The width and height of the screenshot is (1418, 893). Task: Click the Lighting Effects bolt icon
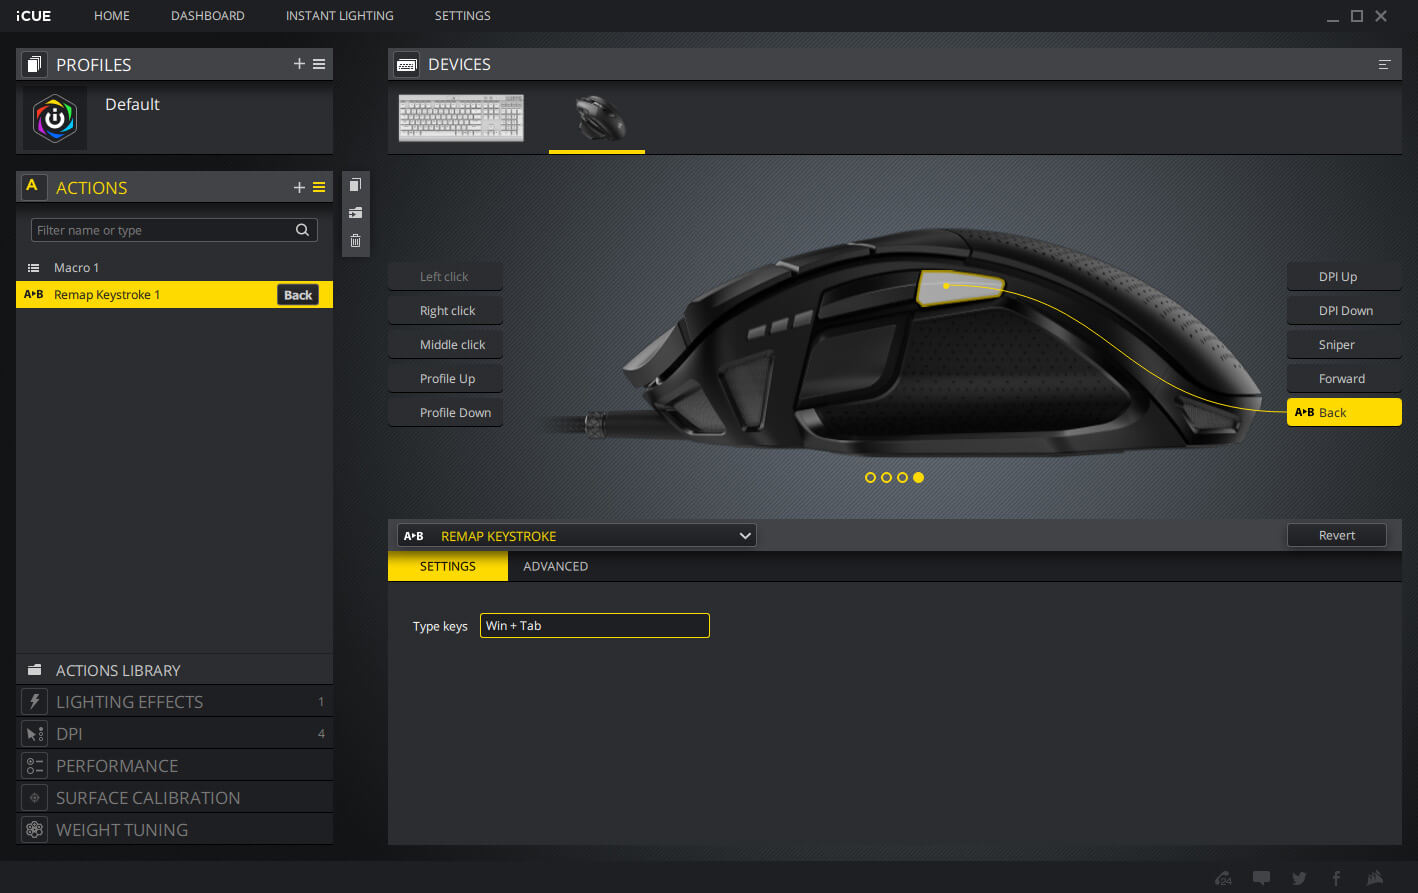tap(34, 702)
